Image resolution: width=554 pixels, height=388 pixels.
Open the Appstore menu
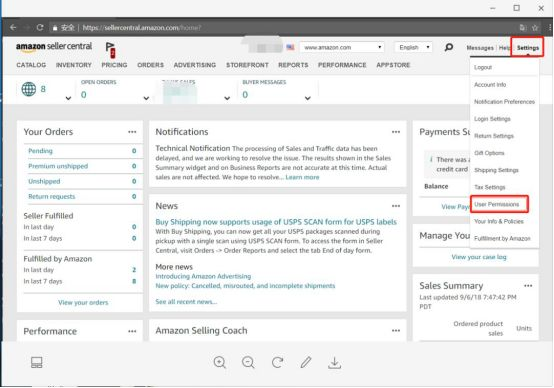393,65
